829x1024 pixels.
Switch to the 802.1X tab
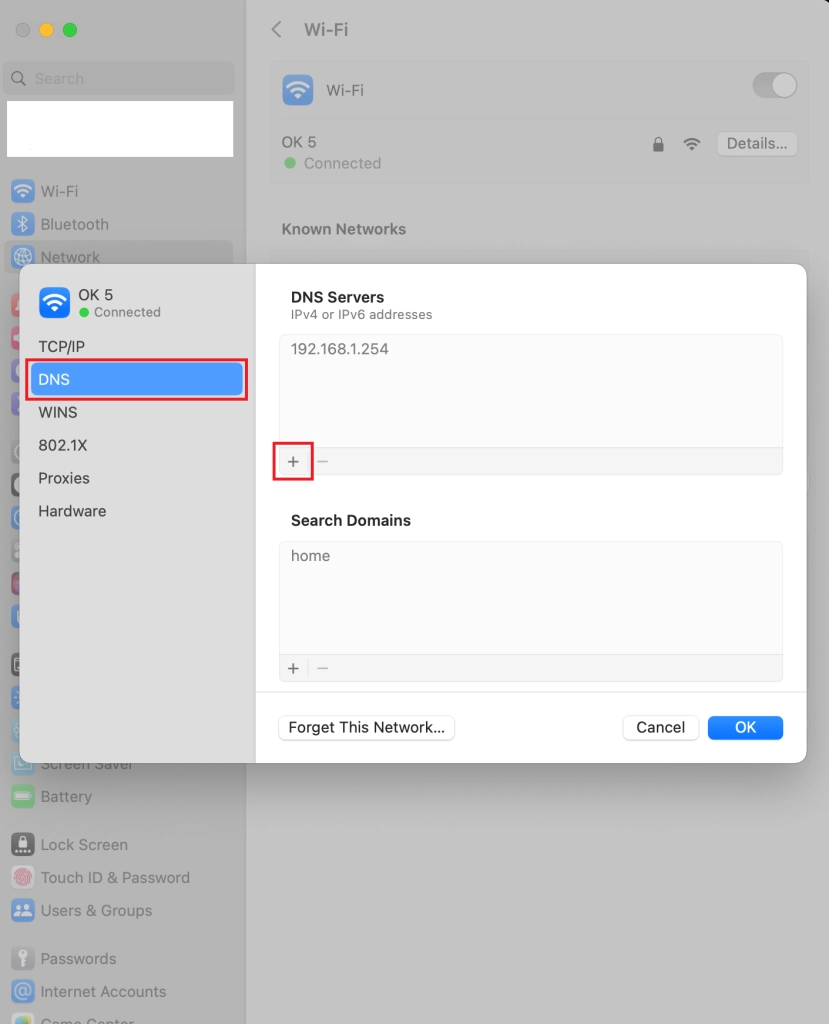pos(63,445)
